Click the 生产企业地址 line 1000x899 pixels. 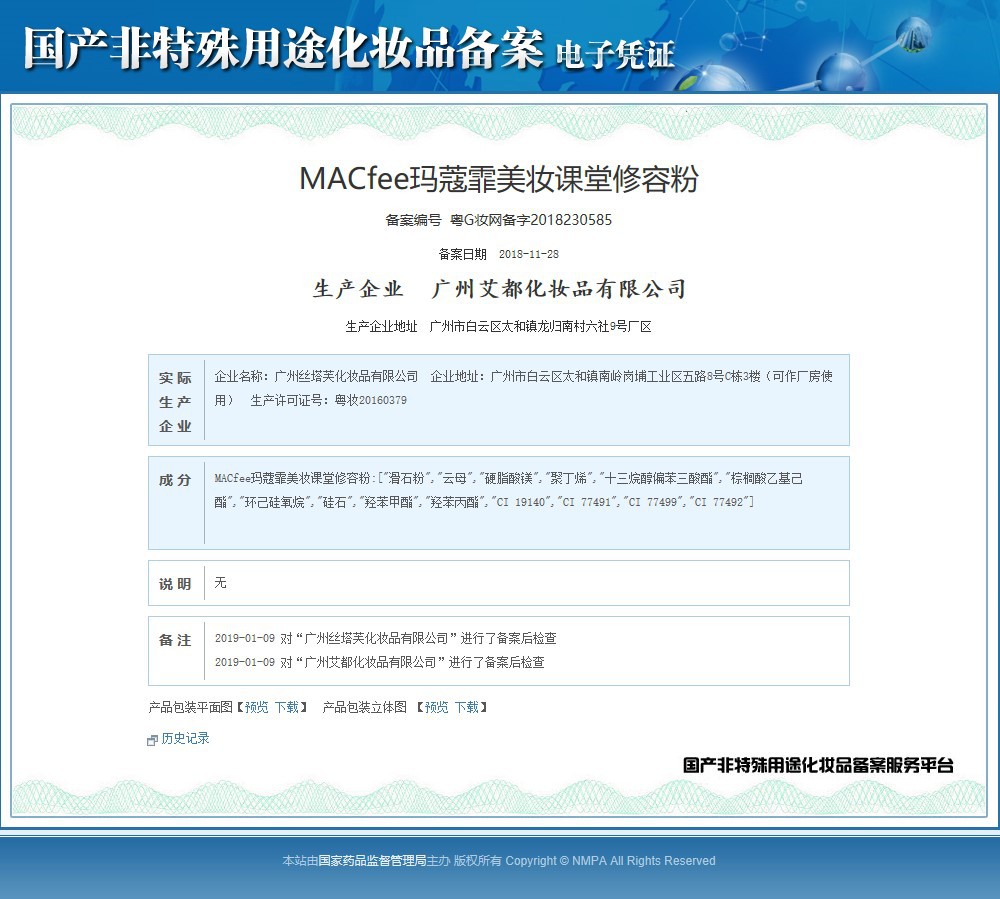499,326
